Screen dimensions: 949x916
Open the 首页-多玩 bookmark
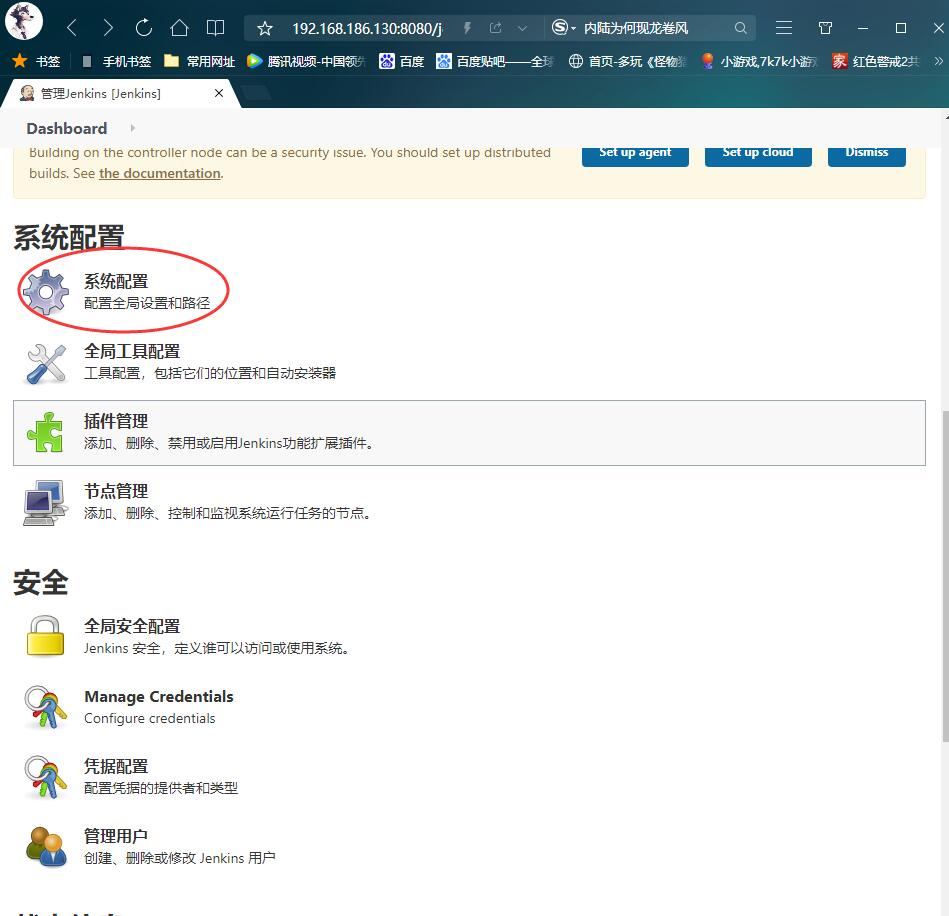click(x=628, y=61)
